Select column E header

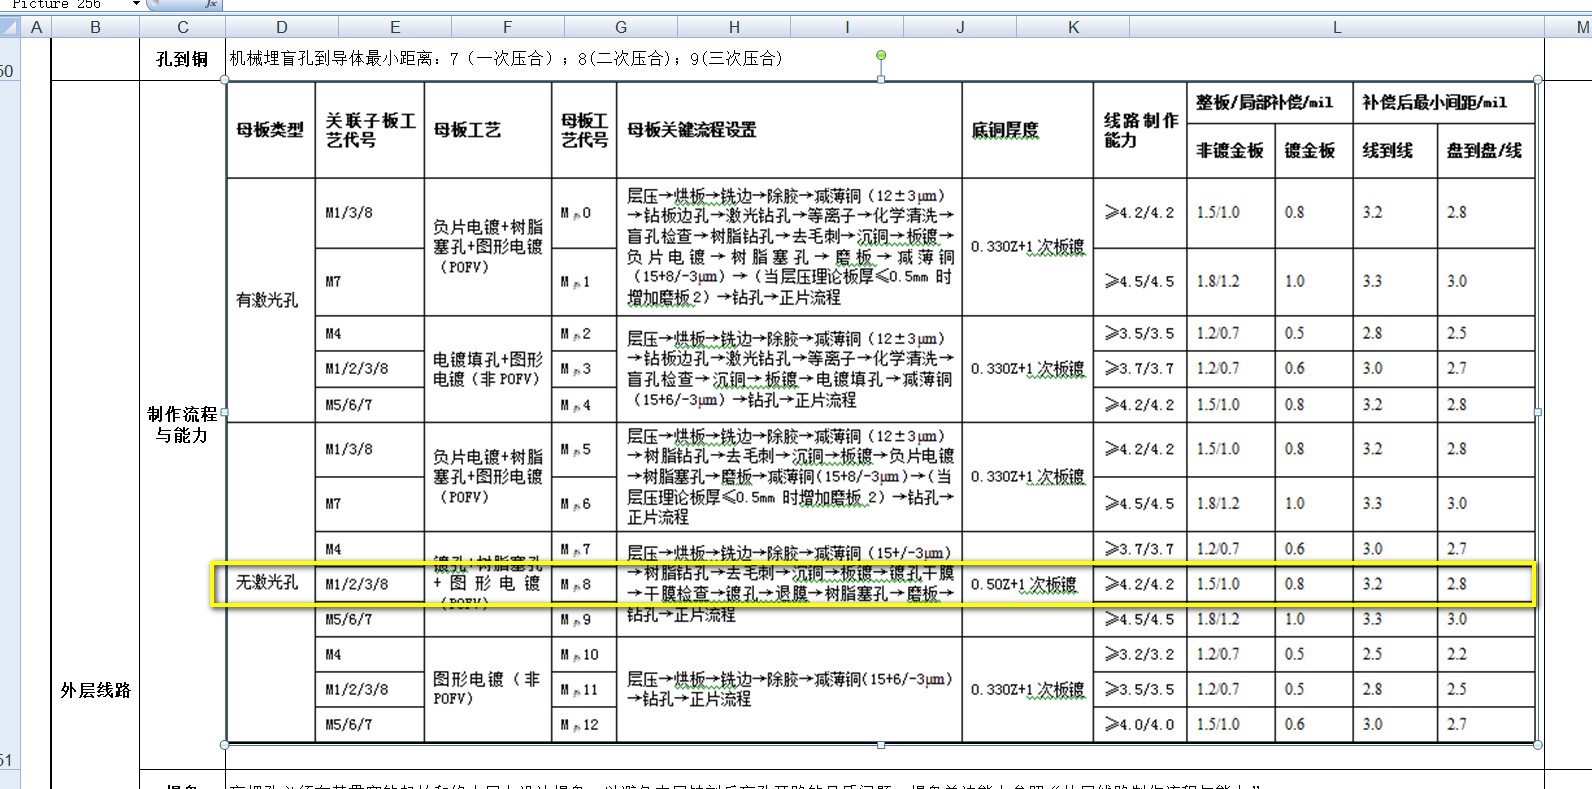point(395,27)
